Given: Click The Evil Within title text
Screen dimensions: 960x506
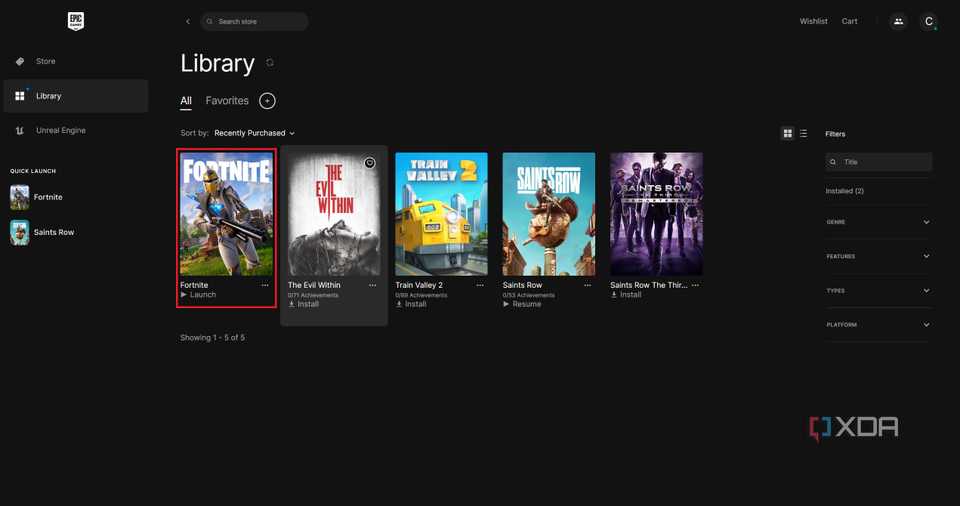Looking at the screenshot, I should tap(314, 285).
